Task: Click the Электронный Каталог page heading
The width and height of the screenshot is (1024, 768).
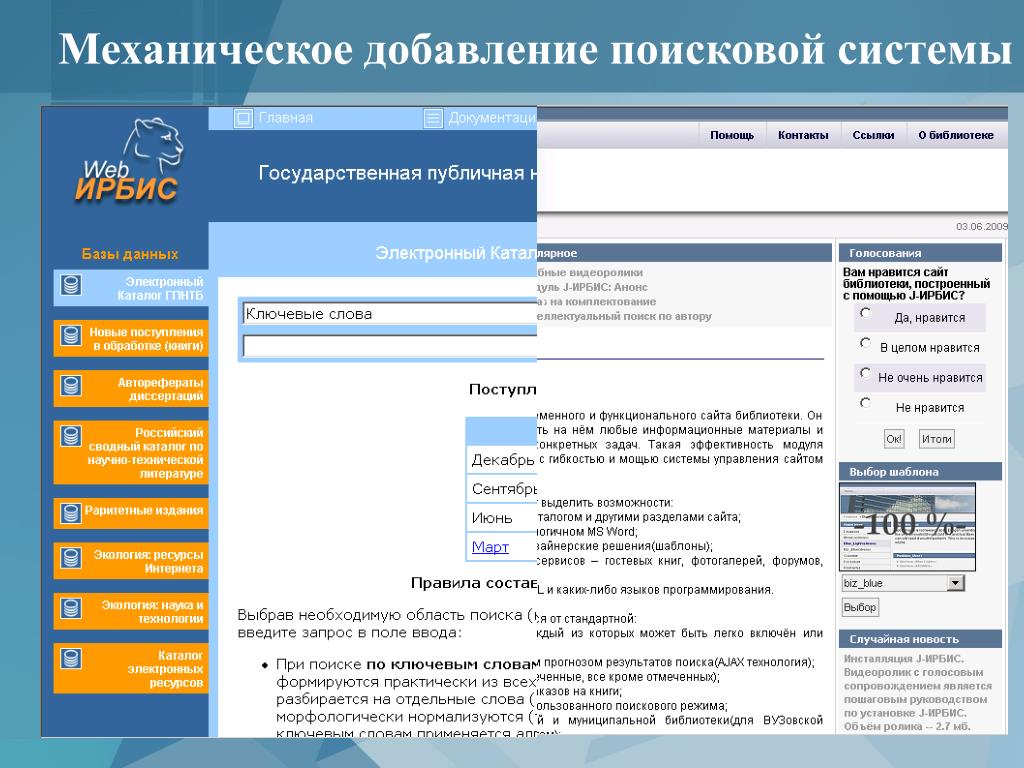Action: [456, 253]
